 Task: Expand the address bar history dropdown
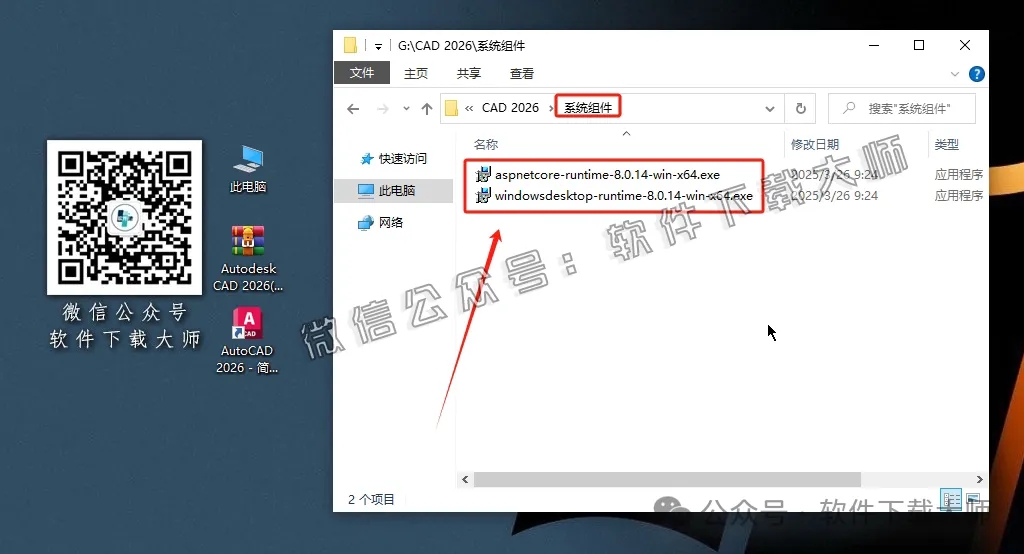(770, 108)
